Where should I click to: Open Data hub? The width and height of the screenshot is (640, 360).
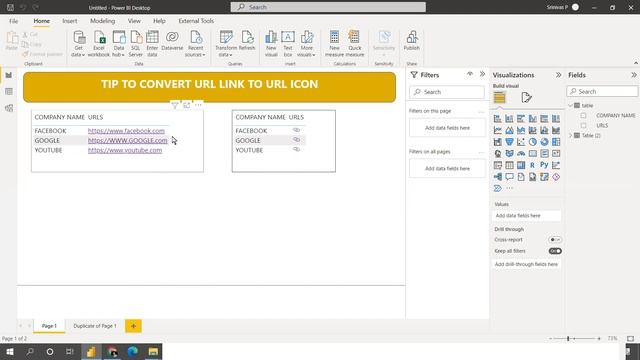coord(118,44)
